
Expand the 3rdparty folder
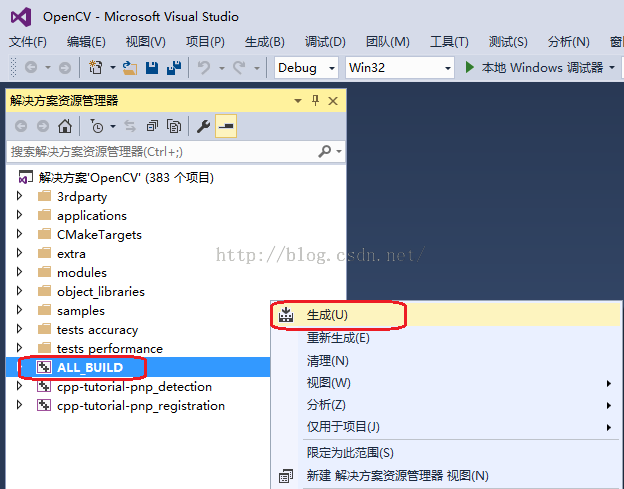click(19, 196)
